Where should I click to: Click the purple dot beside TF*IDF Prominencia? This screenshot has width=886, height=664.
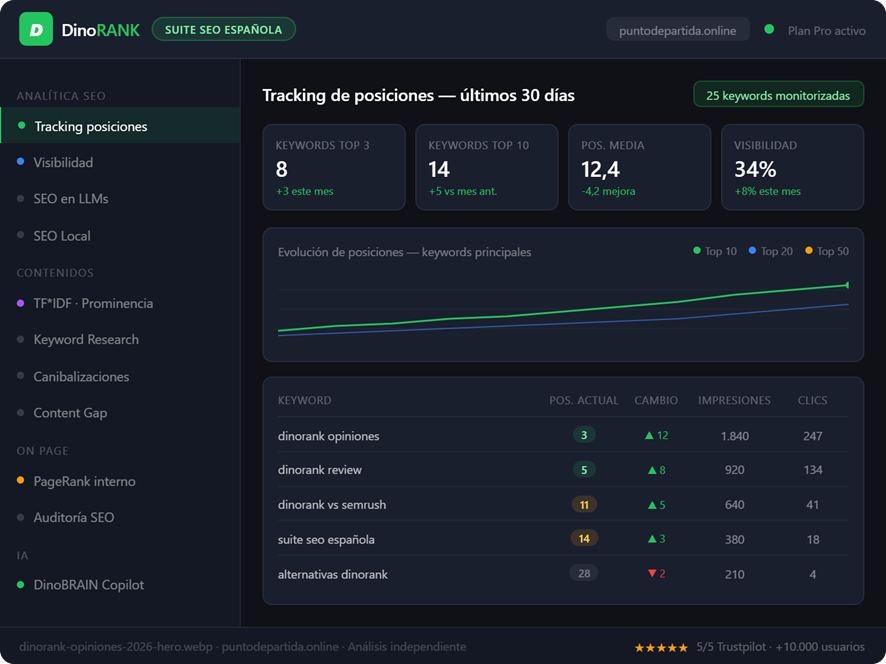point(20,303)
